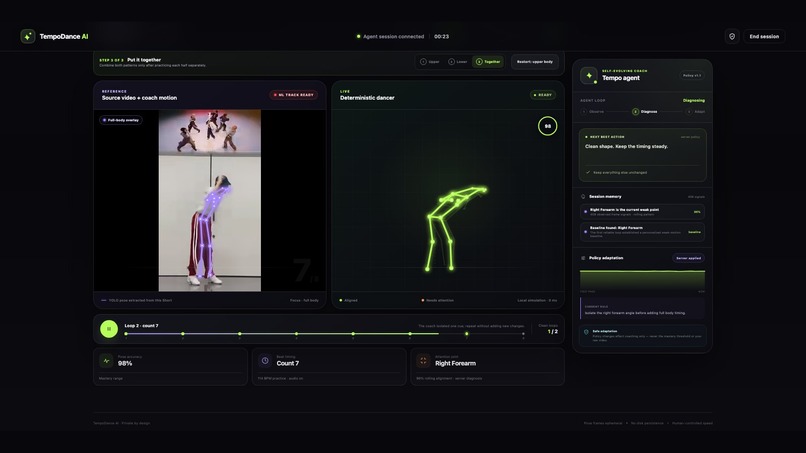This screenshot has width=806, height=453.
Task: Click the pose accuracy waveform icon
Action: click(x=106, y=361)
